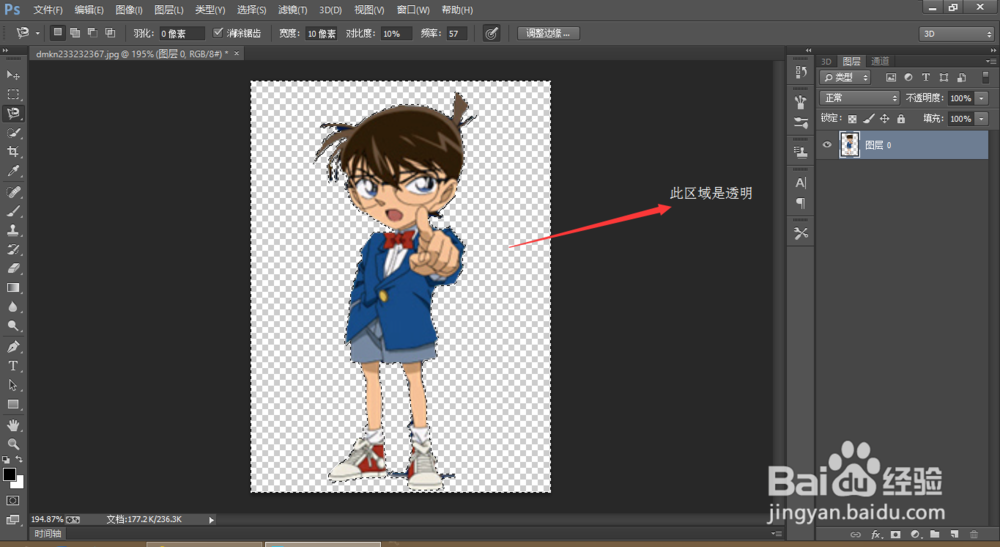Select the Eraser tool
The width and height of the screenshot is (1000, 547).
13,268
